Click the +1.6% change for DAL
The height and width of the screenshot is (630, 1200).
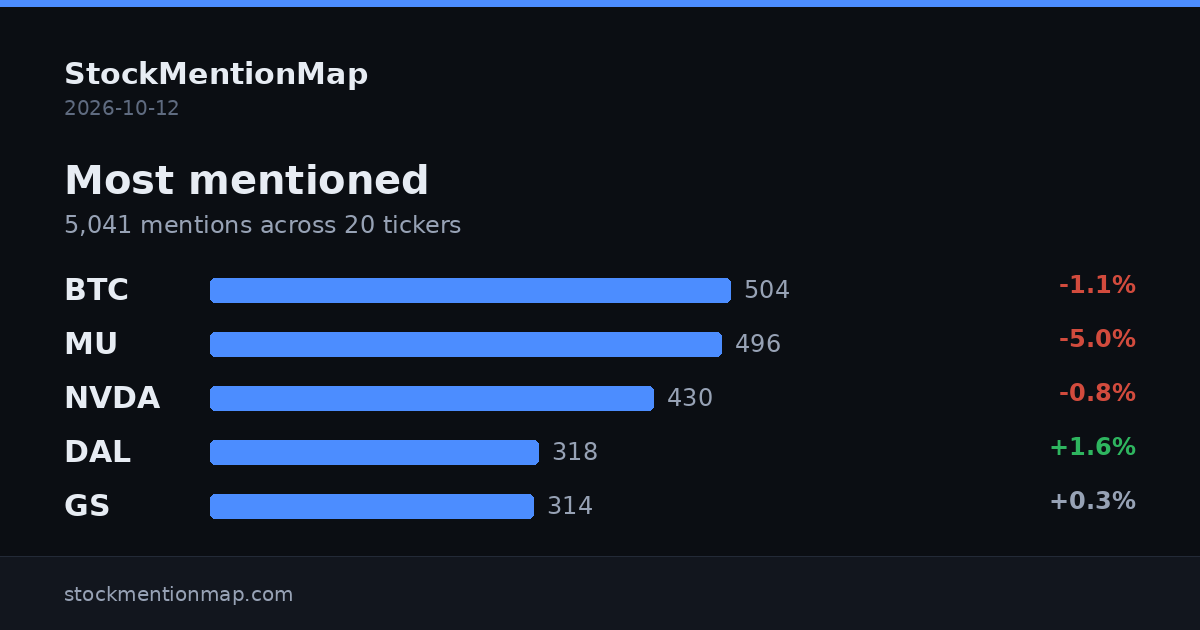[x=1092, y=447]
